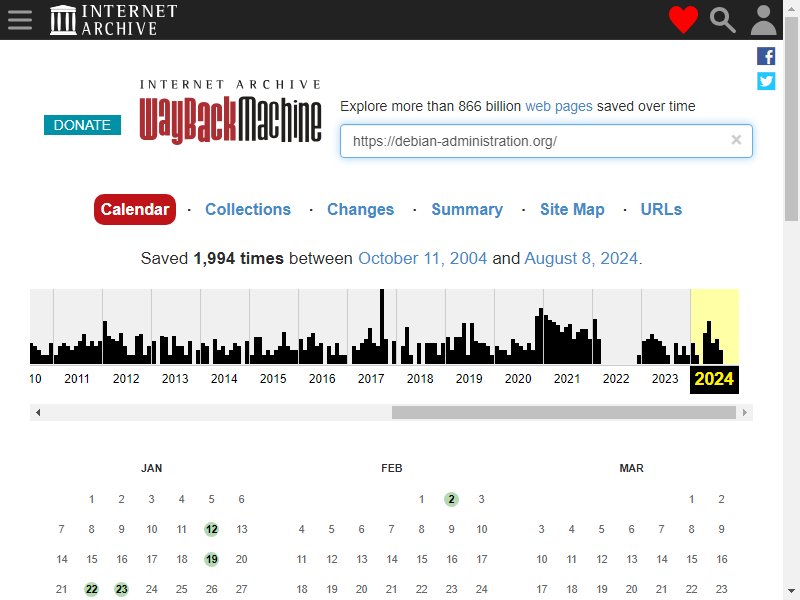Open the search magnifier icon
800x600 pixels.
coord(722,20)
